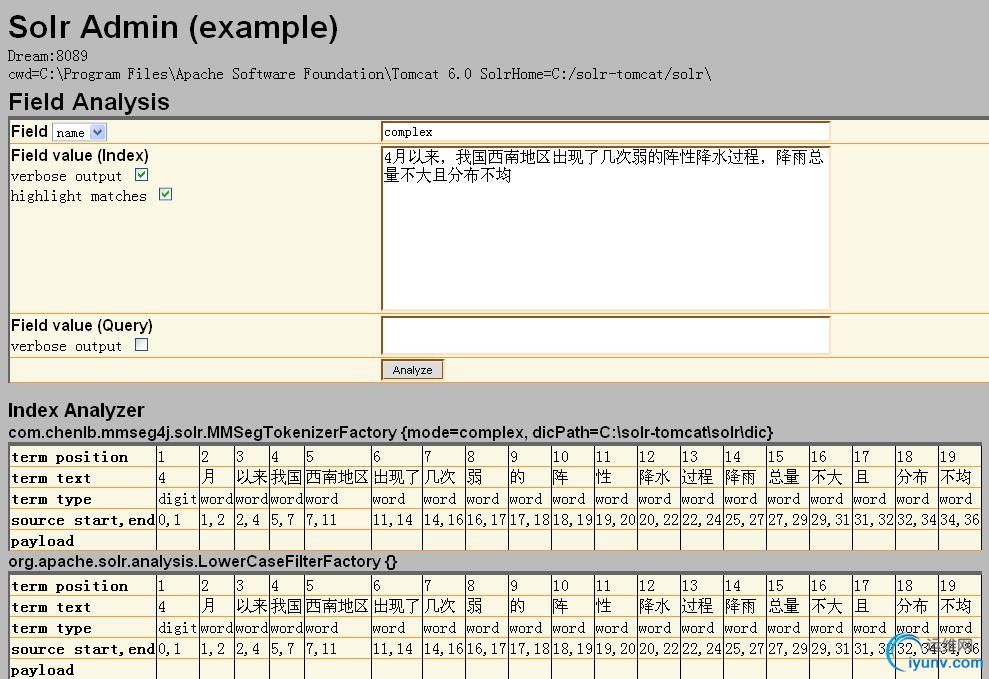The height and width of the screenshot is (679, 989).
Task: Click term text "以来" in MMSegTokenizerFactory table
Action: [252, 477]
